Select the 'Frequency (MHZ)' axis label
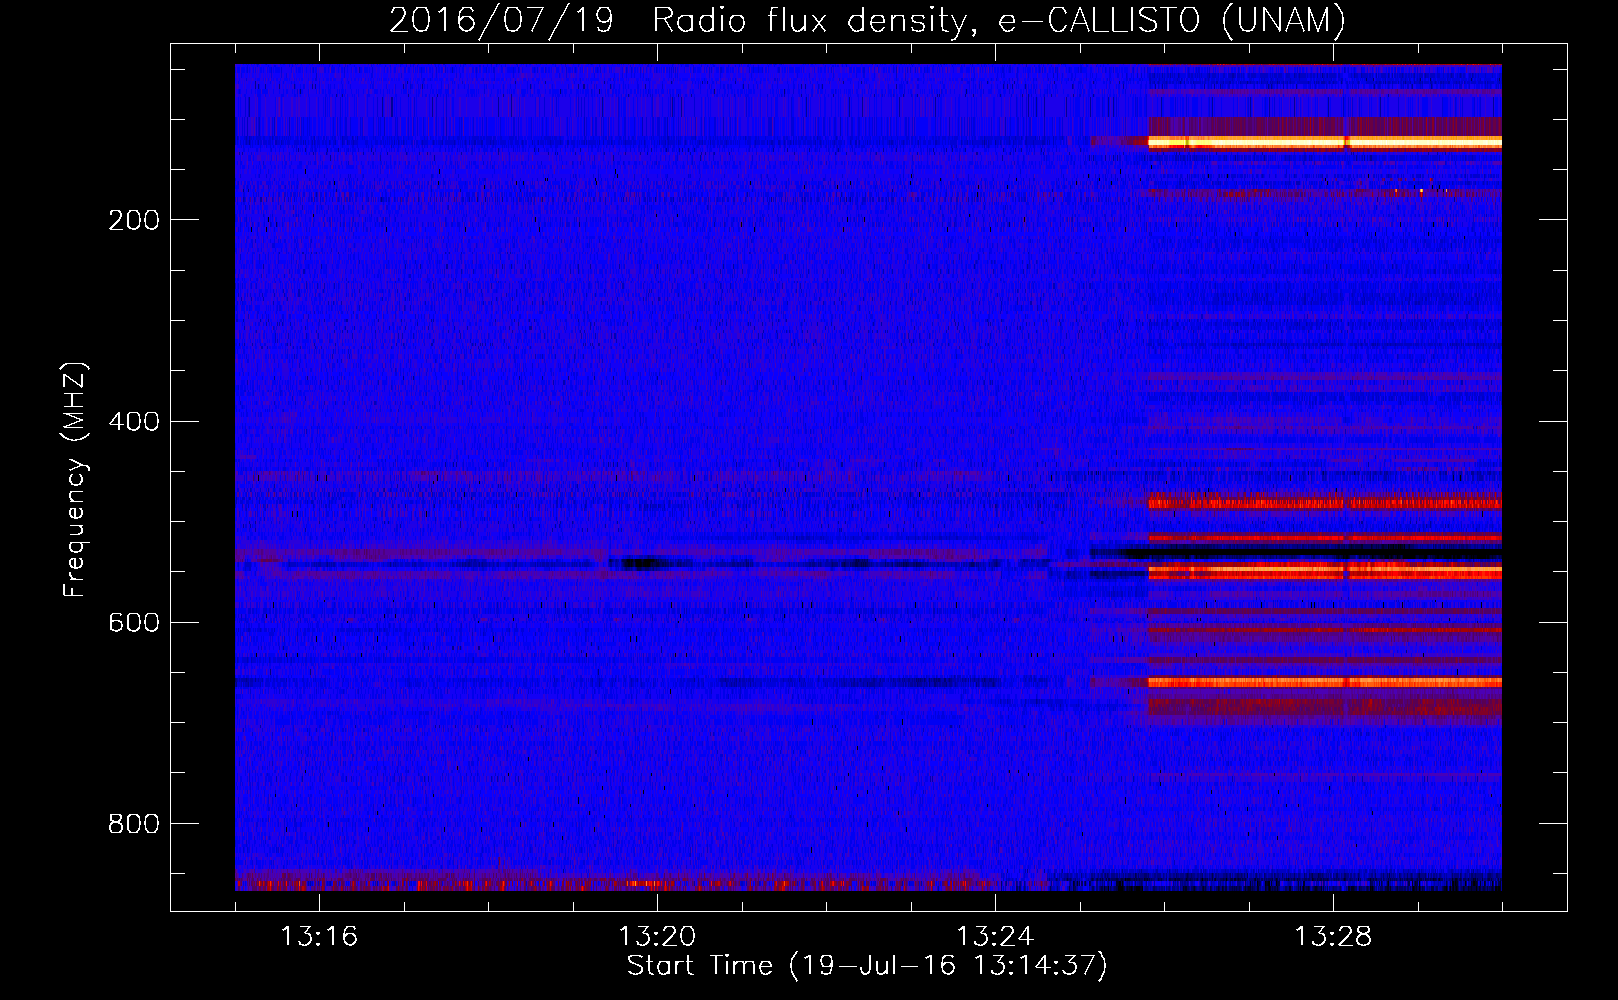Image resolution: width=1618 pixels, height=1000 pixels. coord(75,480)
